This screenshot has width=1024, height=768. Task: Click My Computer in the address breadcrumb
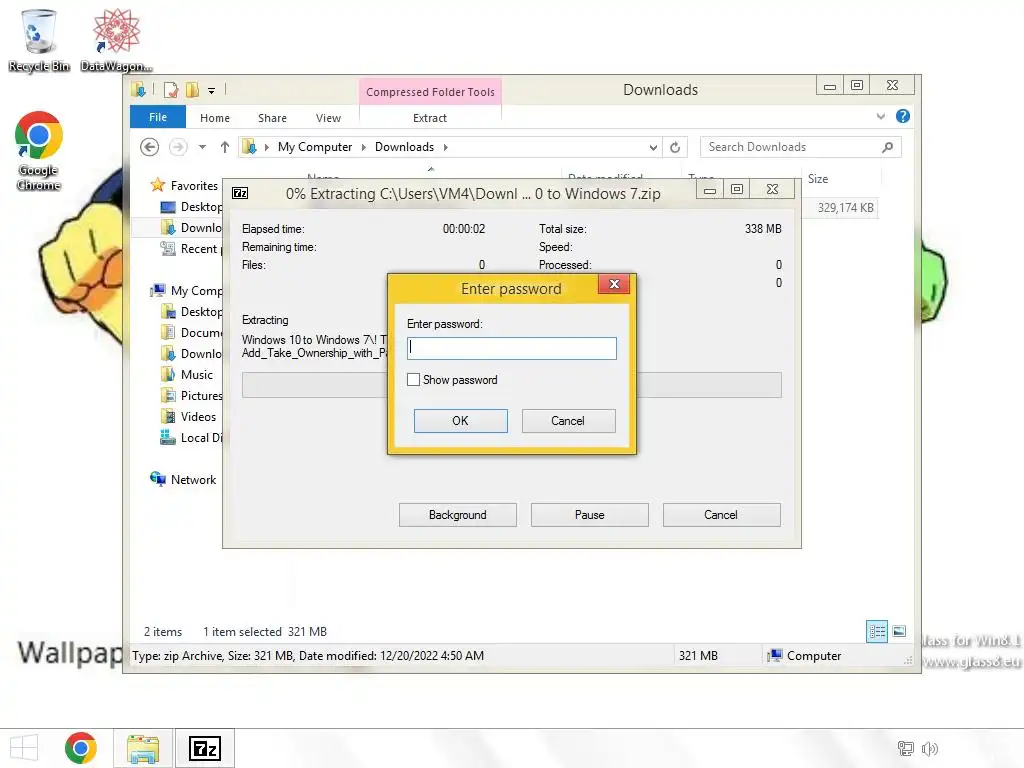(x=315, y=147)
